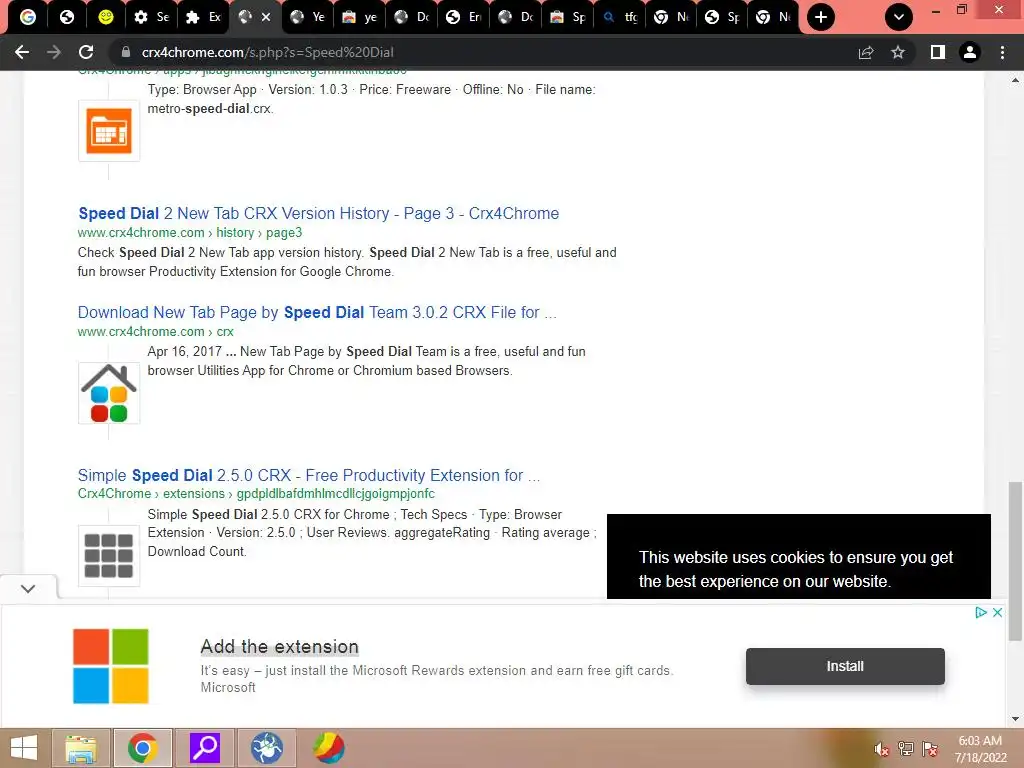Viewport: 1024px width, 768px height.
Task: Click the Microsoft logo in the ad
Action: tap(110, 666)
